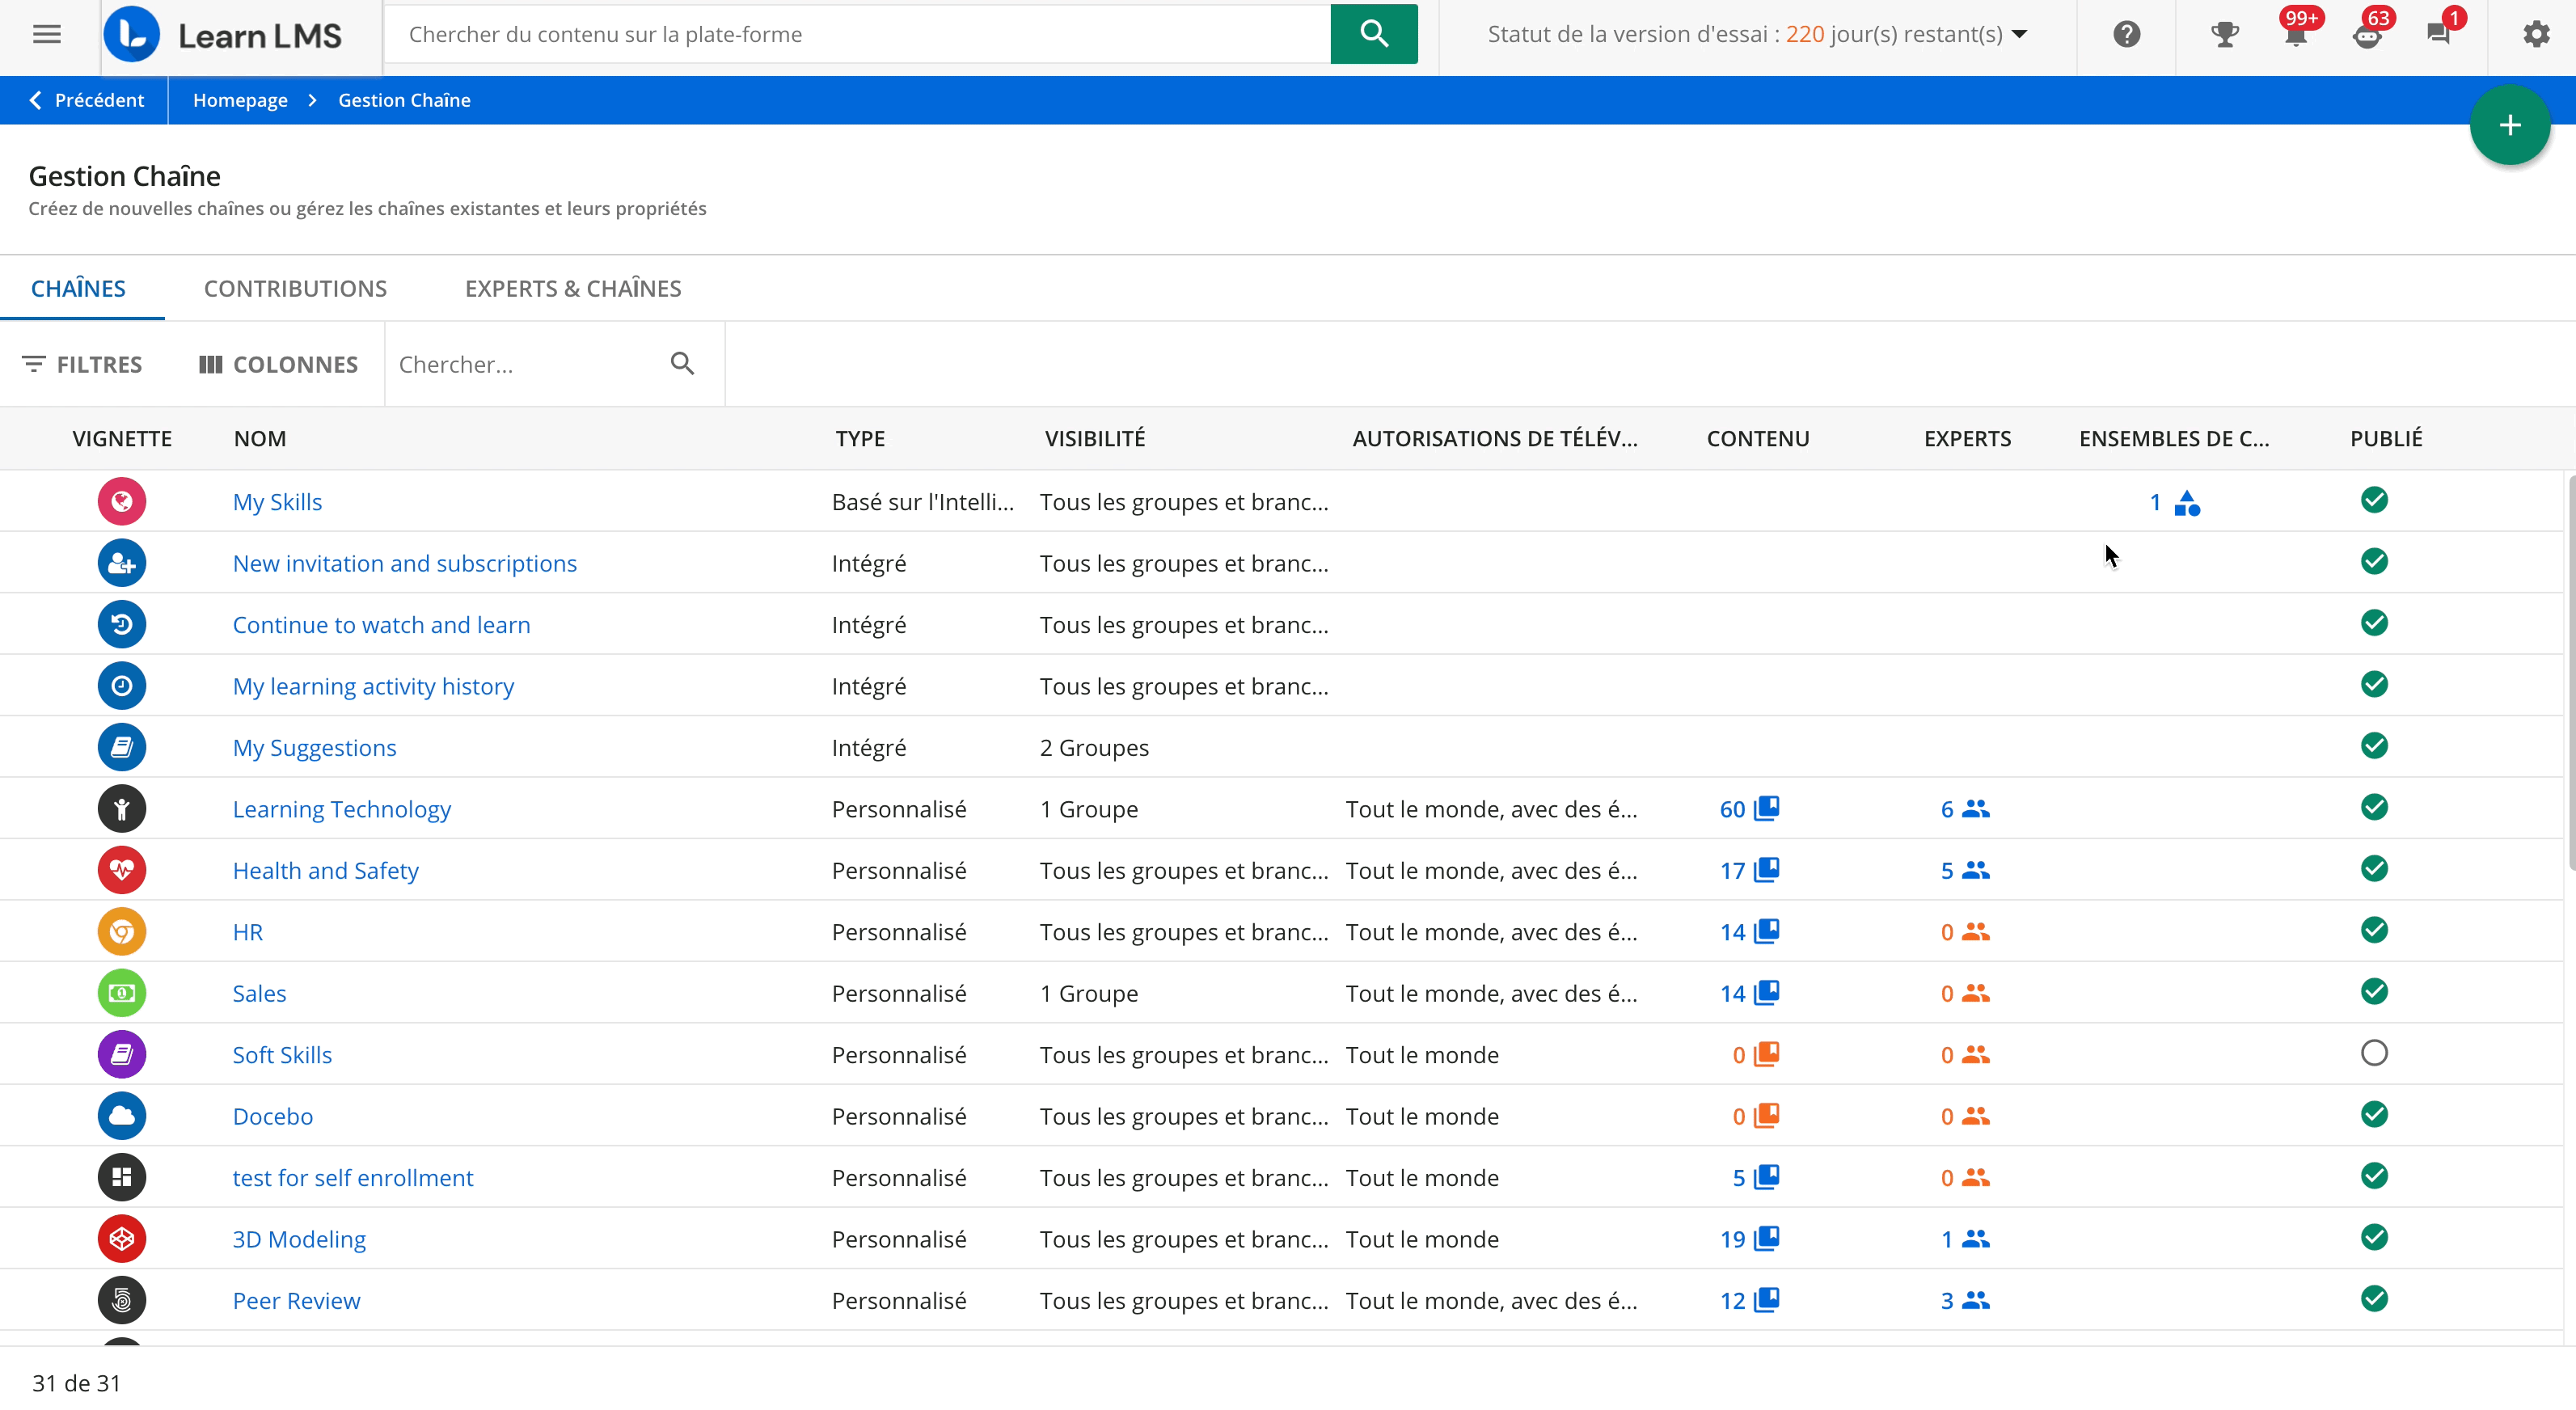2576x1410 pixels.
Task: Open the gamification trophy icon
Action: [2224, 35]
